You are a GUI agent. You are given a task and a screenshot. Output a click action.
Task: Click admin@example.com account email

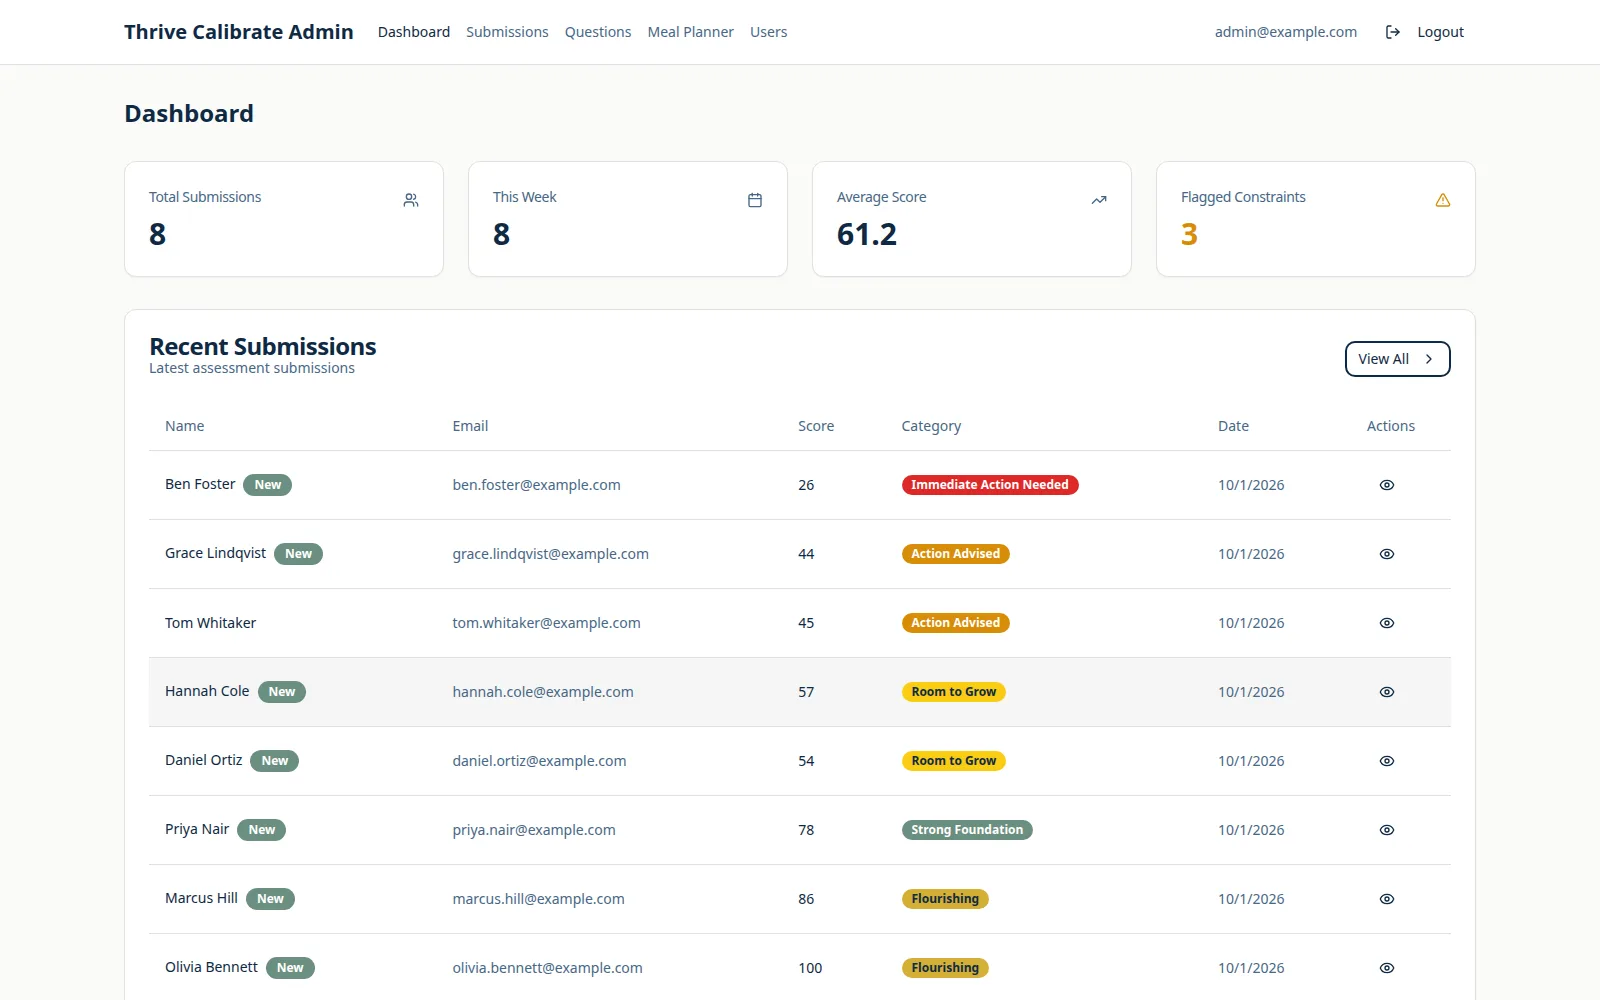point(1286,32)
